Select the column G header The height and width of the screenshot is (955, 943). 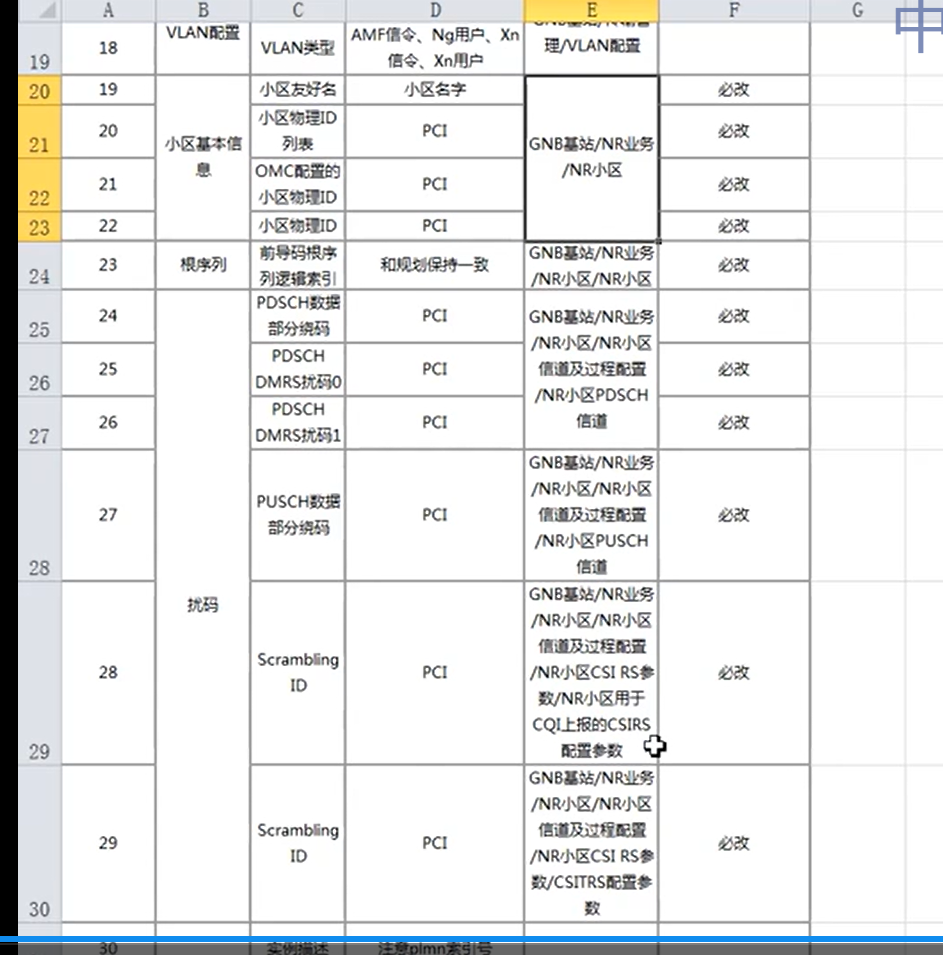pyautogui.click(x=857, y=11)
